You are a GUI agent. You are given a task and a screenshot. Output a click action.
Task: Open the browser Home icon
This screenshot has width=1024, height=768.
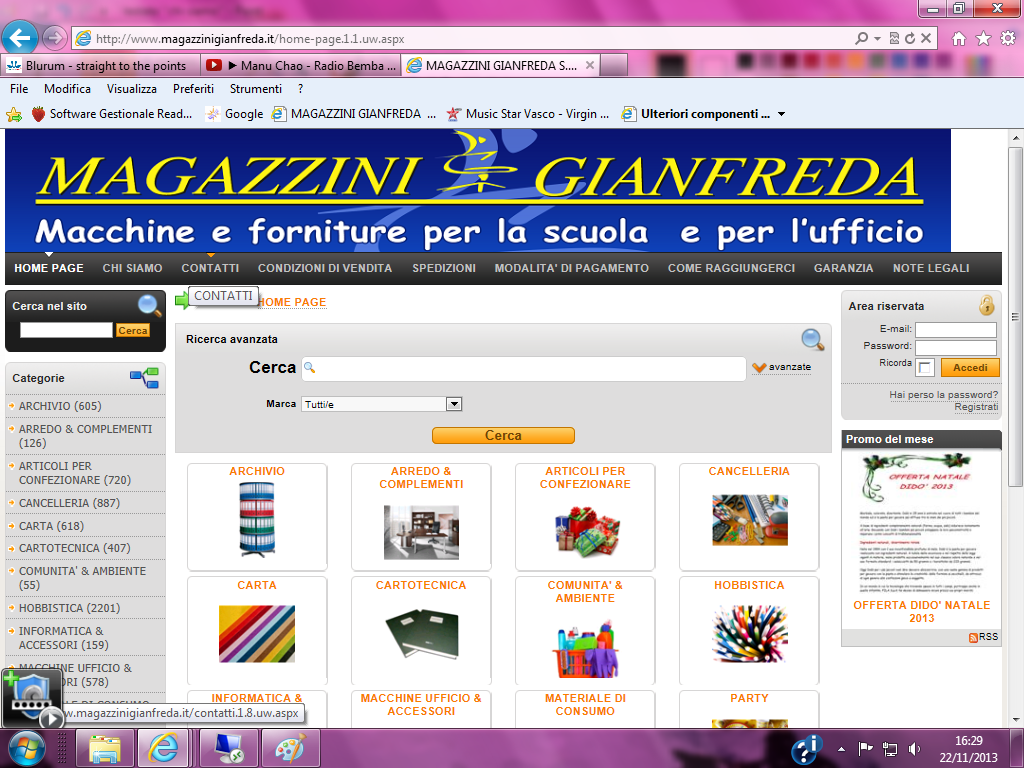click(959, 39)
